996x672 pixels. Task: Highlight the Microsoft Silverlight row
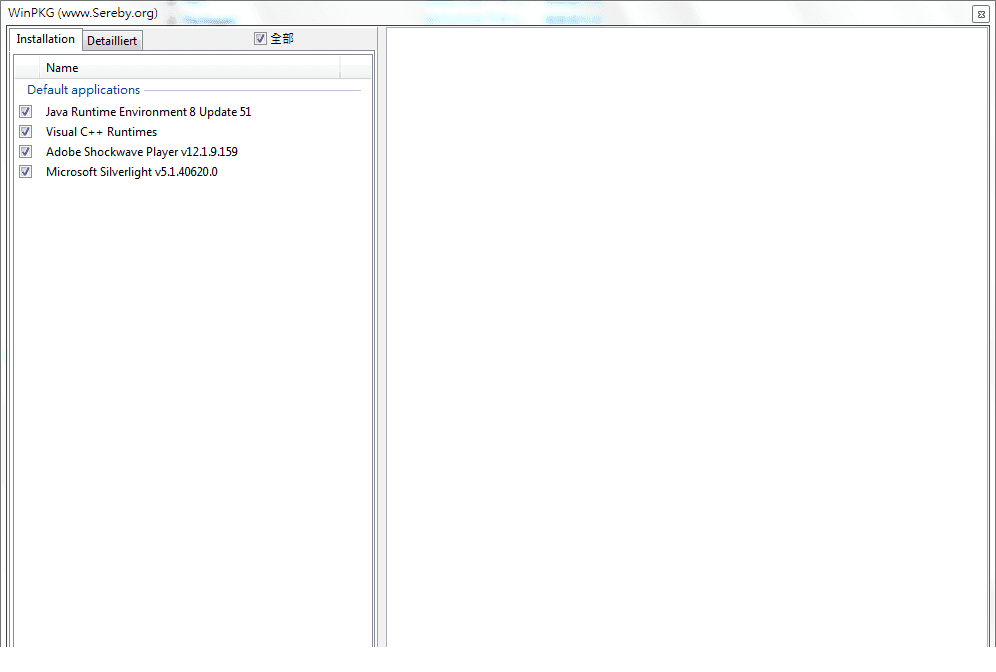coord(132,171)
